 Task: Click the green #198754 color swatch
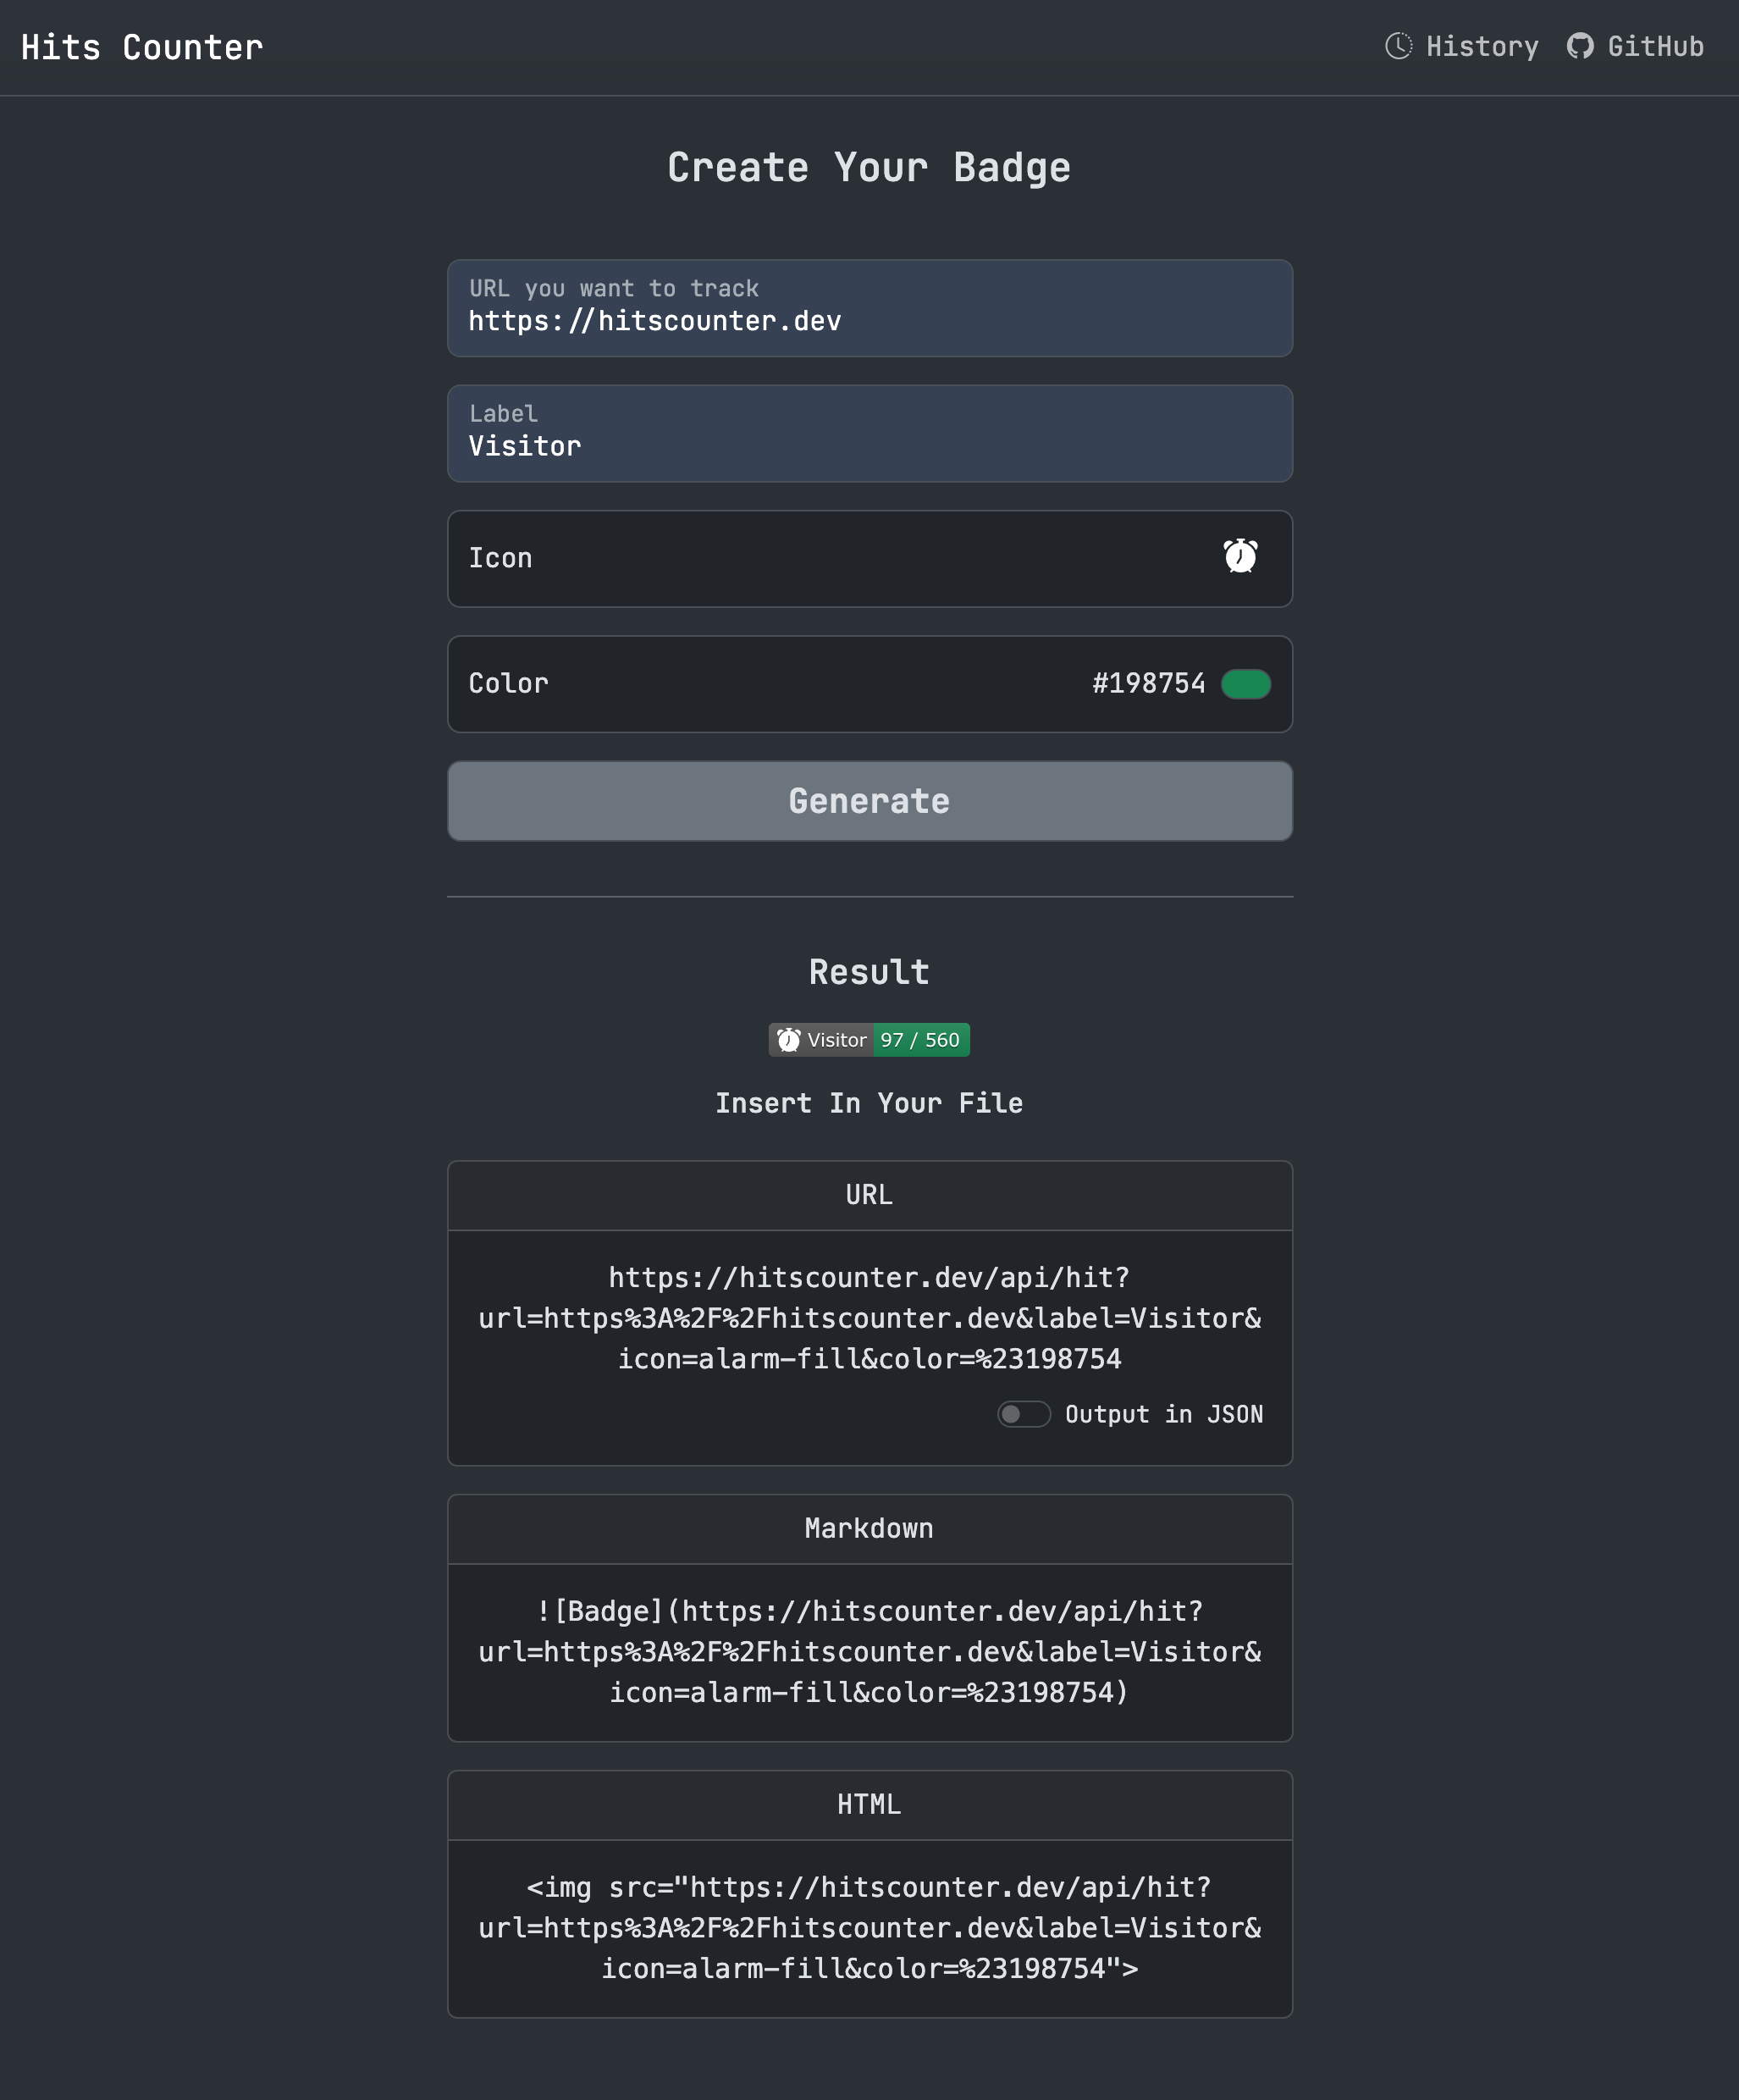[x=1245, y=683]
